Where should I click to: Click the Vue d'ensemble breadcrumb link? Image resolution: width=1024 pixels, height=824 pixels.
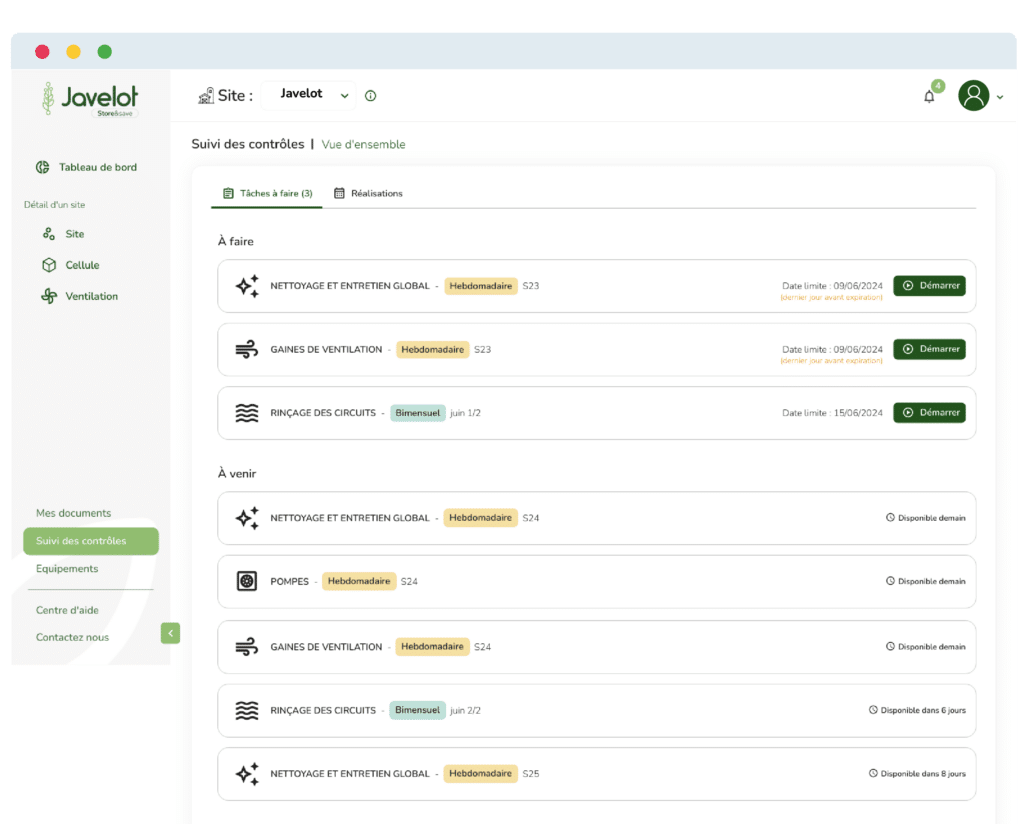point(363,144)
